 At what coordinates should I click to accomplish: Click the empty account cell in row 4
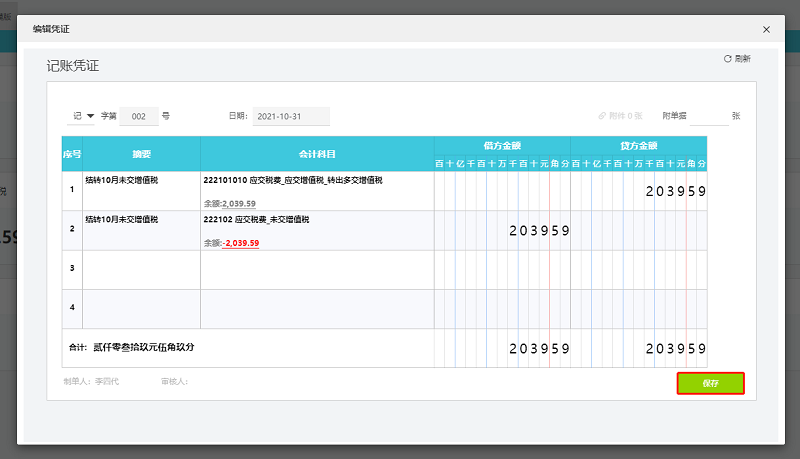(316, 308)
